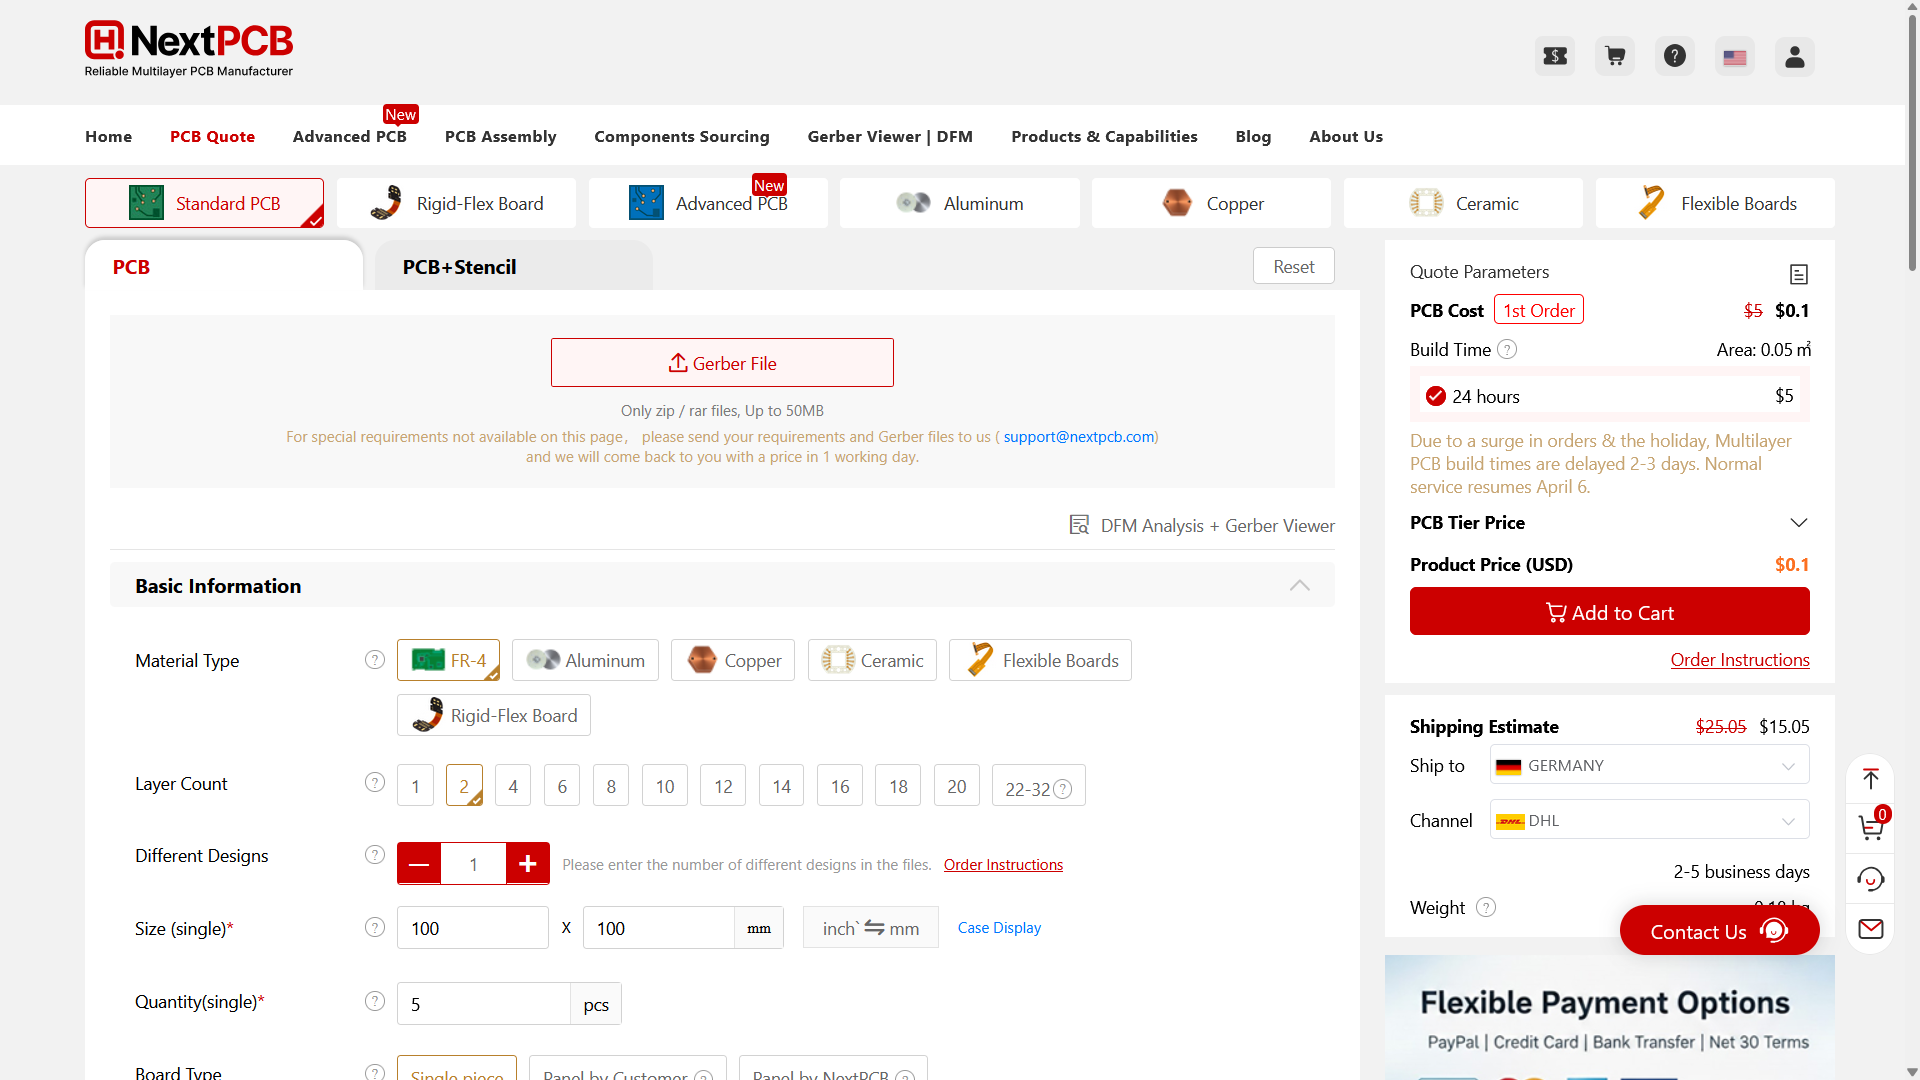1920x1080 pixels.
Task: Open the coupon ticket icon in header
Action: (x=1555, y=56)
